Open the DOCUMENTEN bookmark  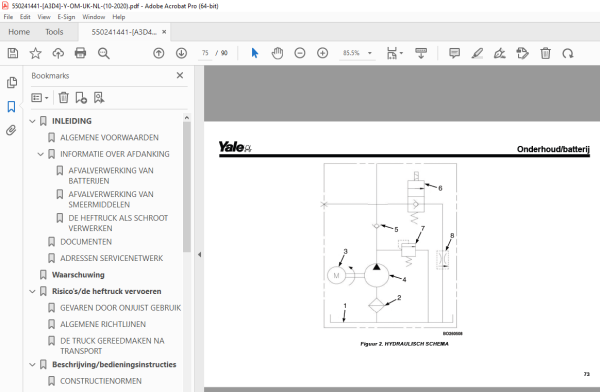click(86, 242)
